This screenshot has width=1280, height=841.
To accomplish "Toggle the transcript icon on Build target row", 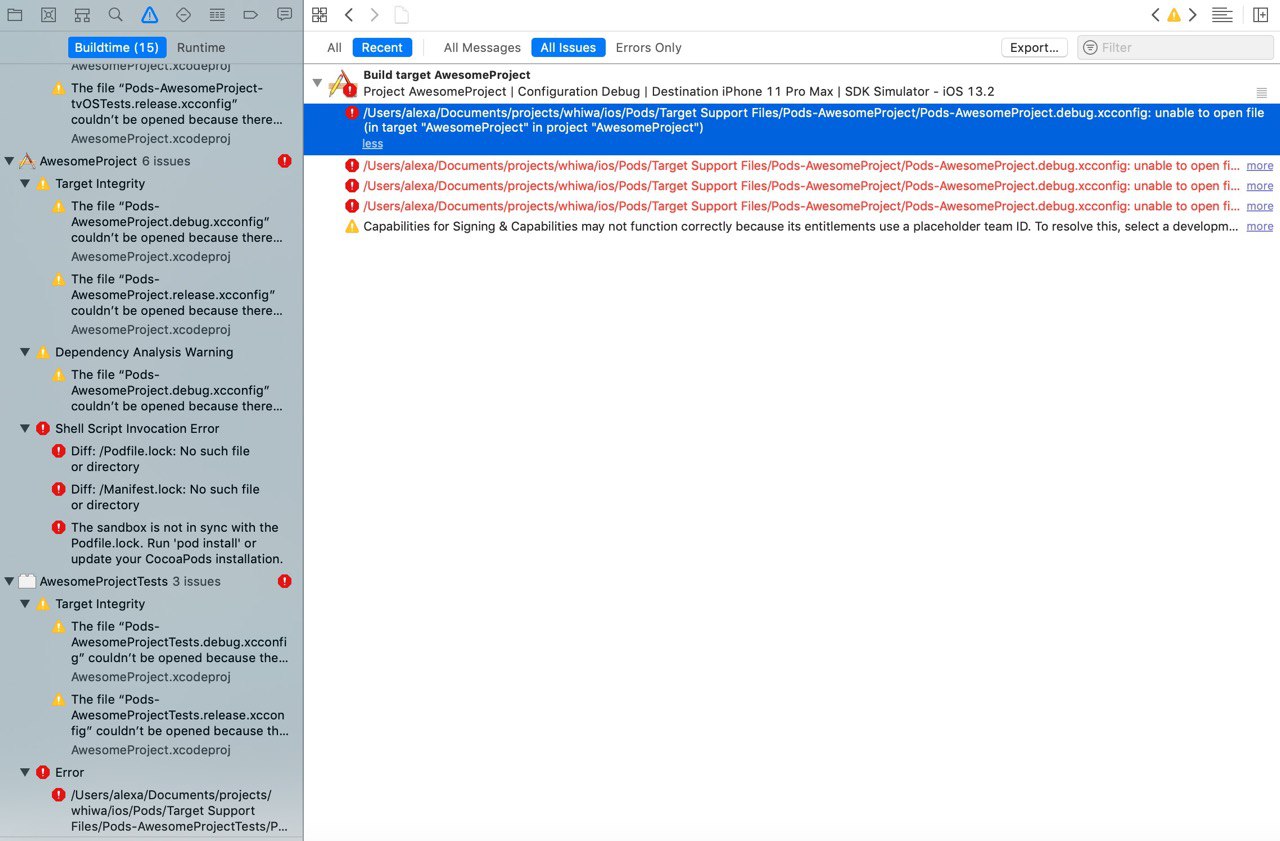I will [1261, 92].
